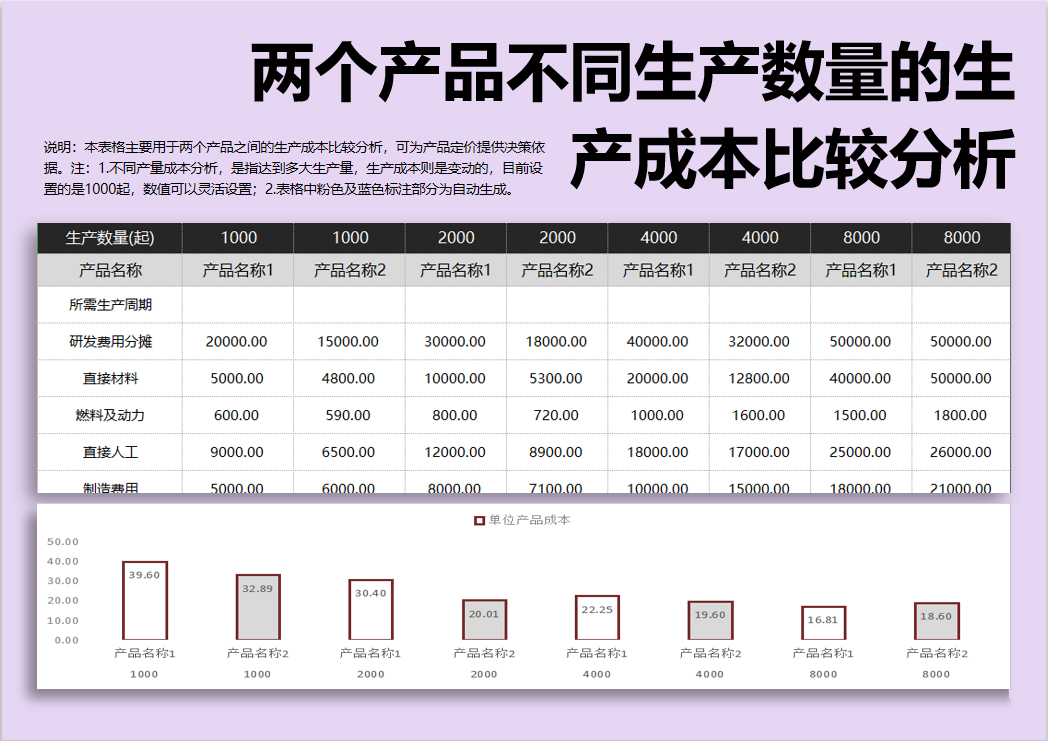Click the 所需生产周期 row label
The image size is (1048, 741).
coord(110,305)
